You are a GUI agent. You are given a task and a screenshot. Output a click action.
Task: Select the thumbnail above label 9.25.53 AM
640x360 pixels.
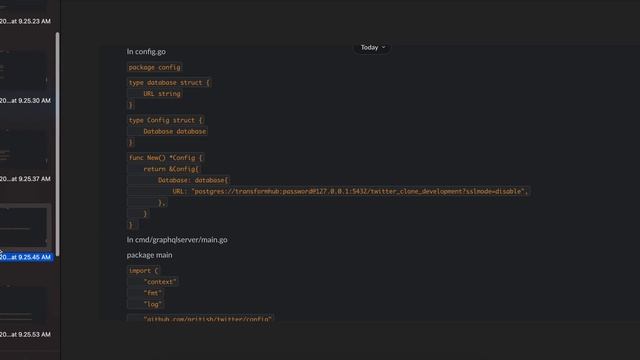click(x=24, y=304)
